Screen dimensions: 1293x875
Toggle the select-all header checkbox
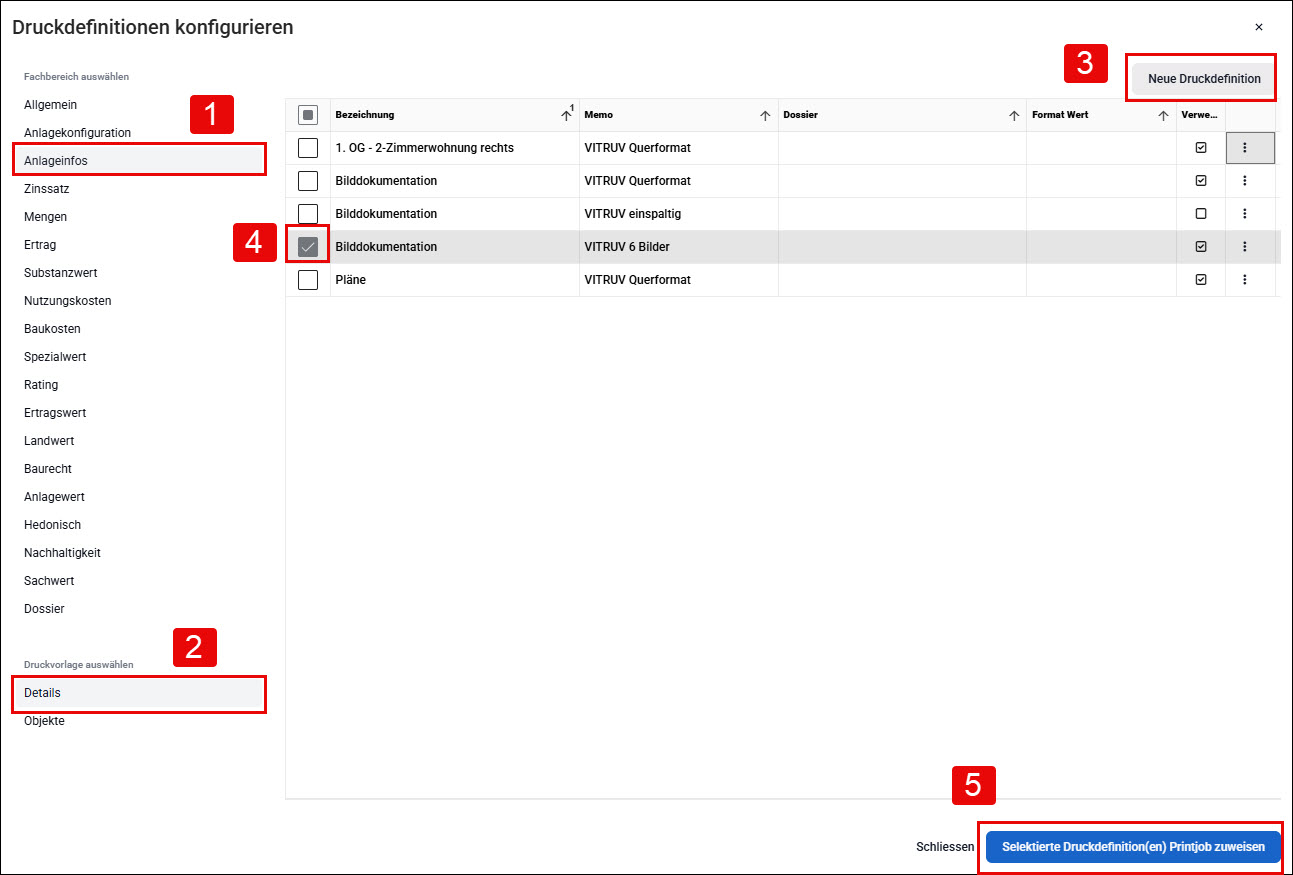coord(308,115)
